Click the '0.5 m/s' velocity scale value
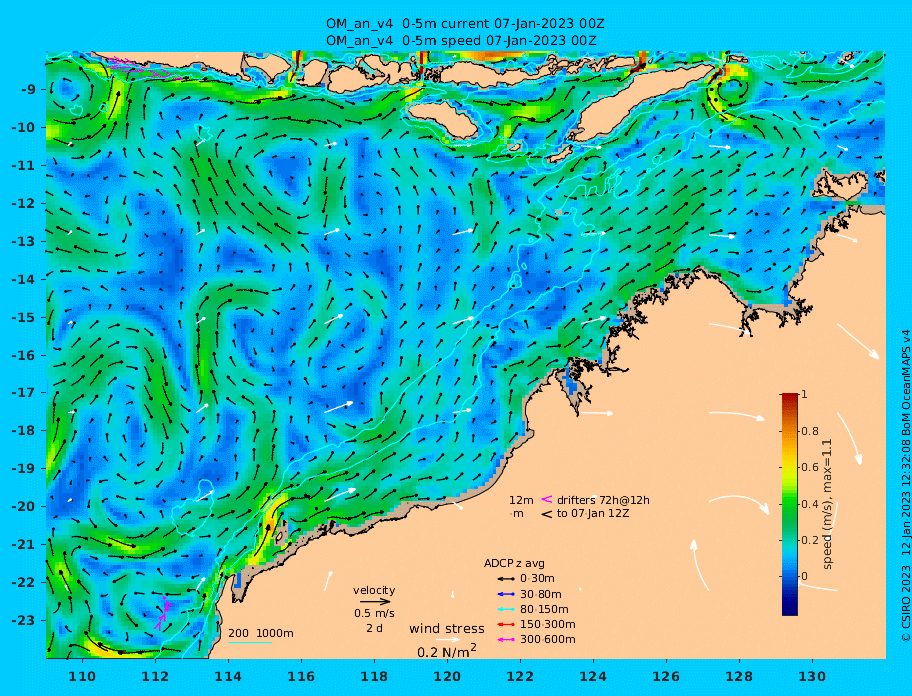Image resolution: width=912 pixels, height=696 pixels. click(375, 613)
